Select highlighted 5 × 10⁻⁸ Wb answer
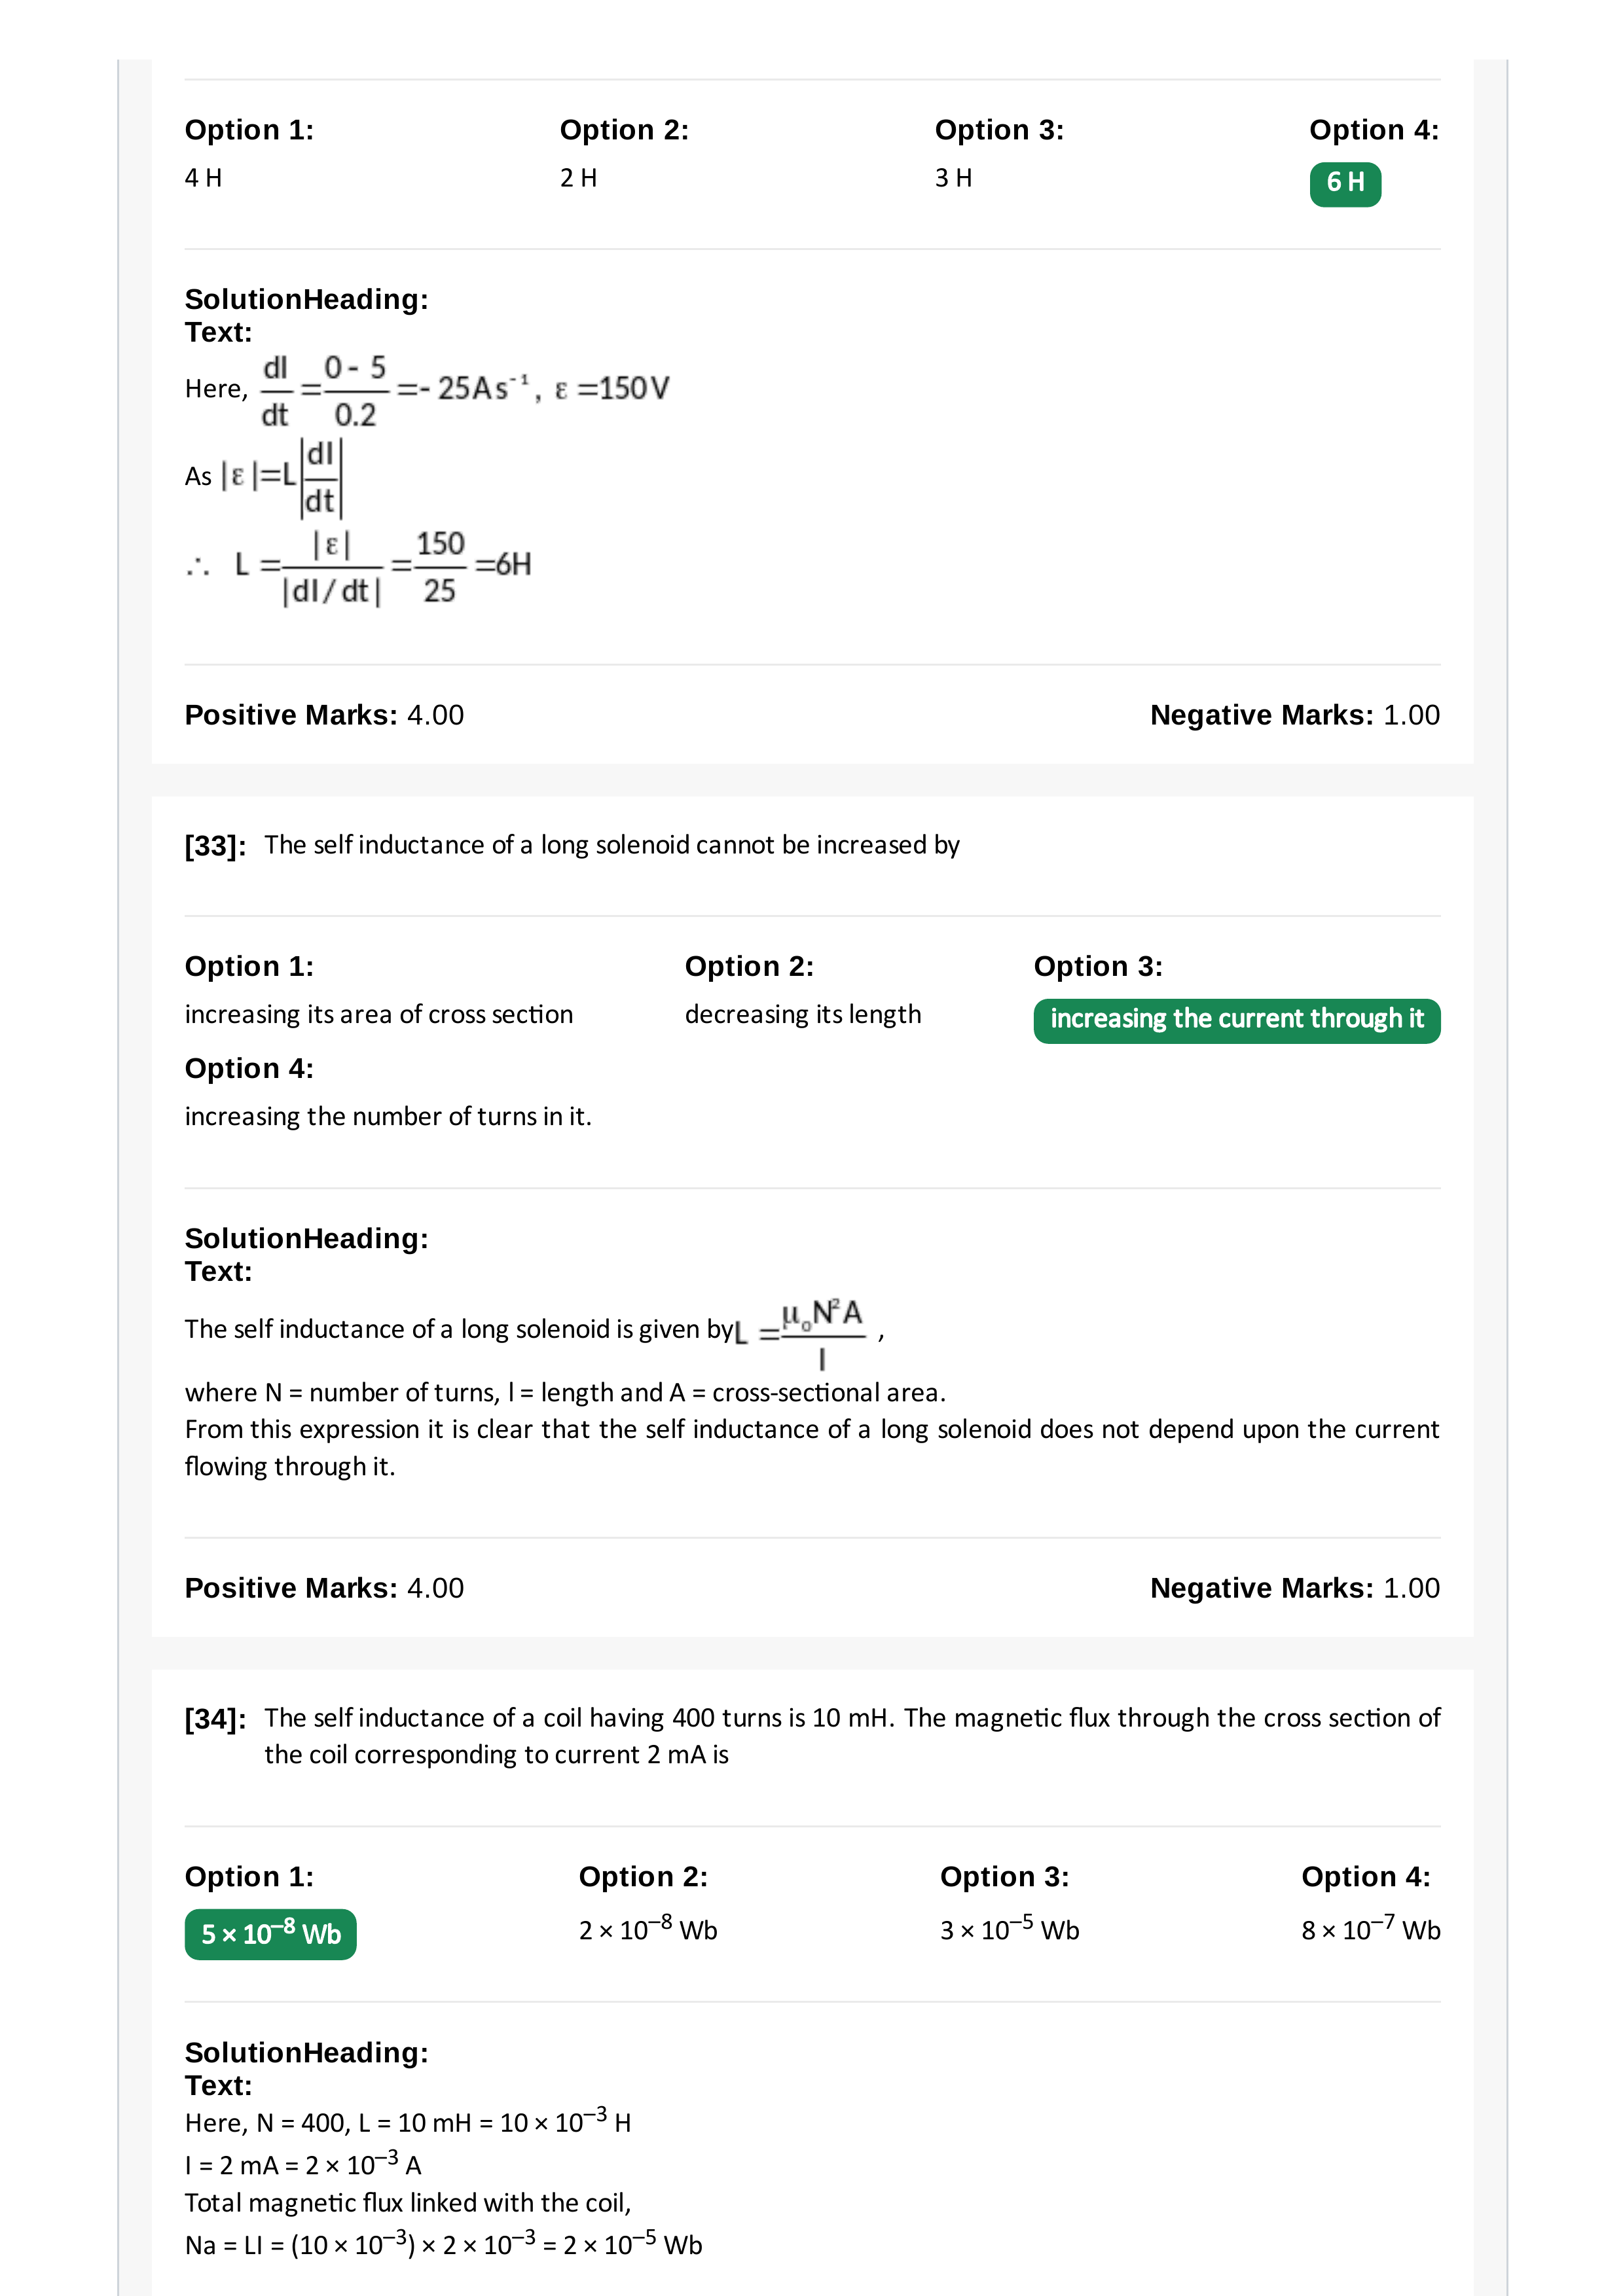 point(271,1933)
